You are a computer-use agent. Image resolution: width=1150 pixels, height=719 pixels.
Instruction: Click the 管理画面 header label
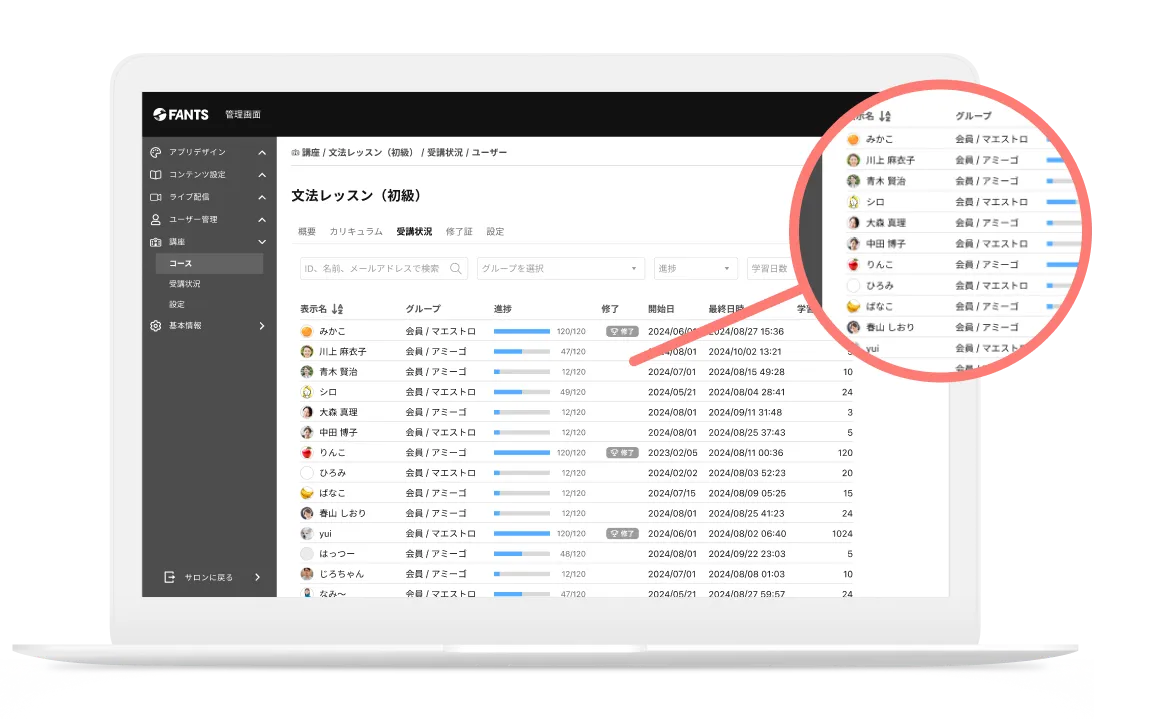pyautogui.click(x=243, y=114)
